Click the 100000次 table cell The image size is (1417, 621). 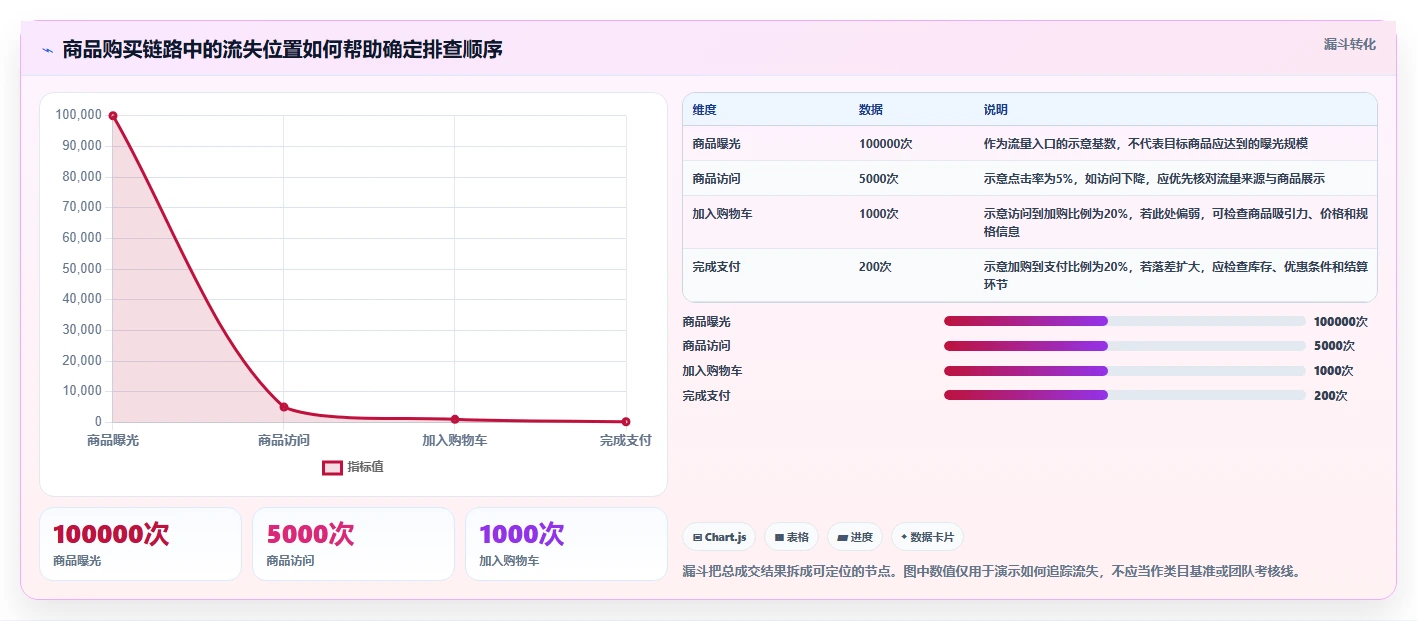point(886,144)
